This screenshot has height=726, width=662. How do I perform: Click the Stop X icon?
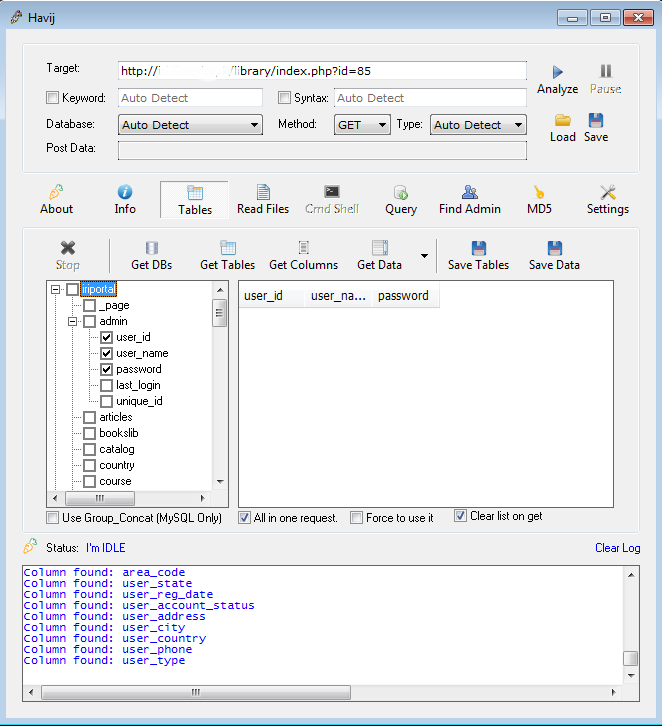[x=68, y=248]
